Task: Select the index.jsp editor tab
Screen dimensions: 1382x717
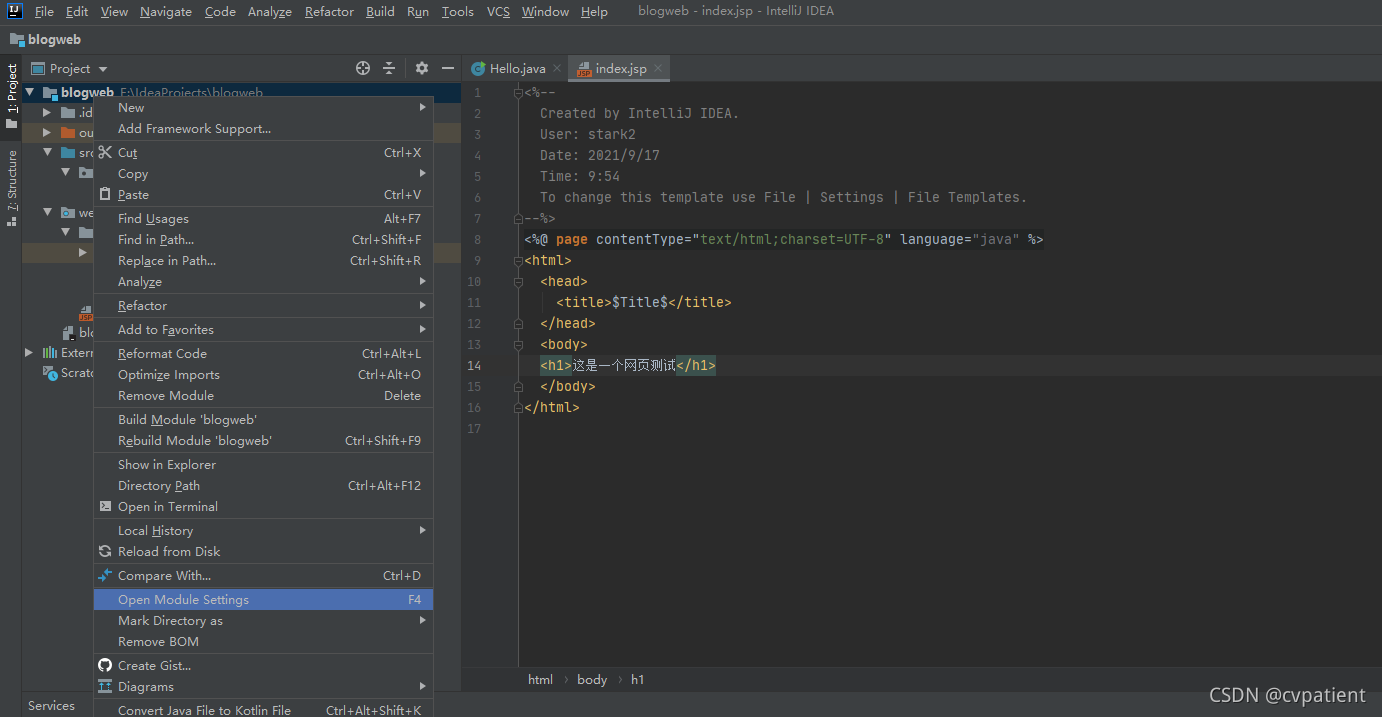Action: tap(620, 68)
